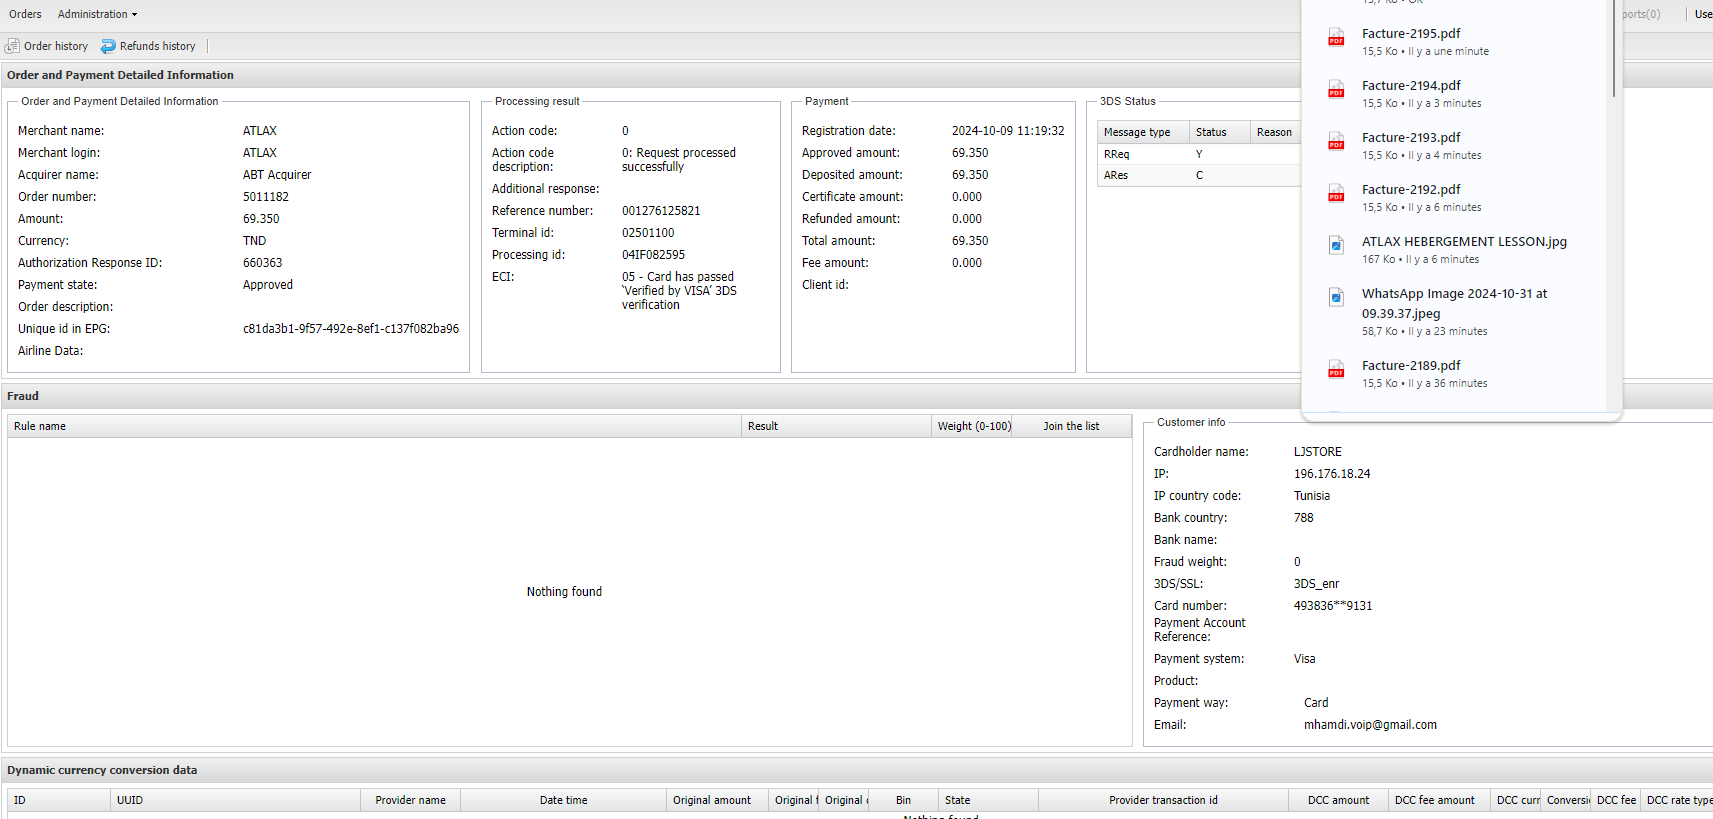Screen dimensions: 1713x819
Task: Select the Message type column header
Action: 1136,132
